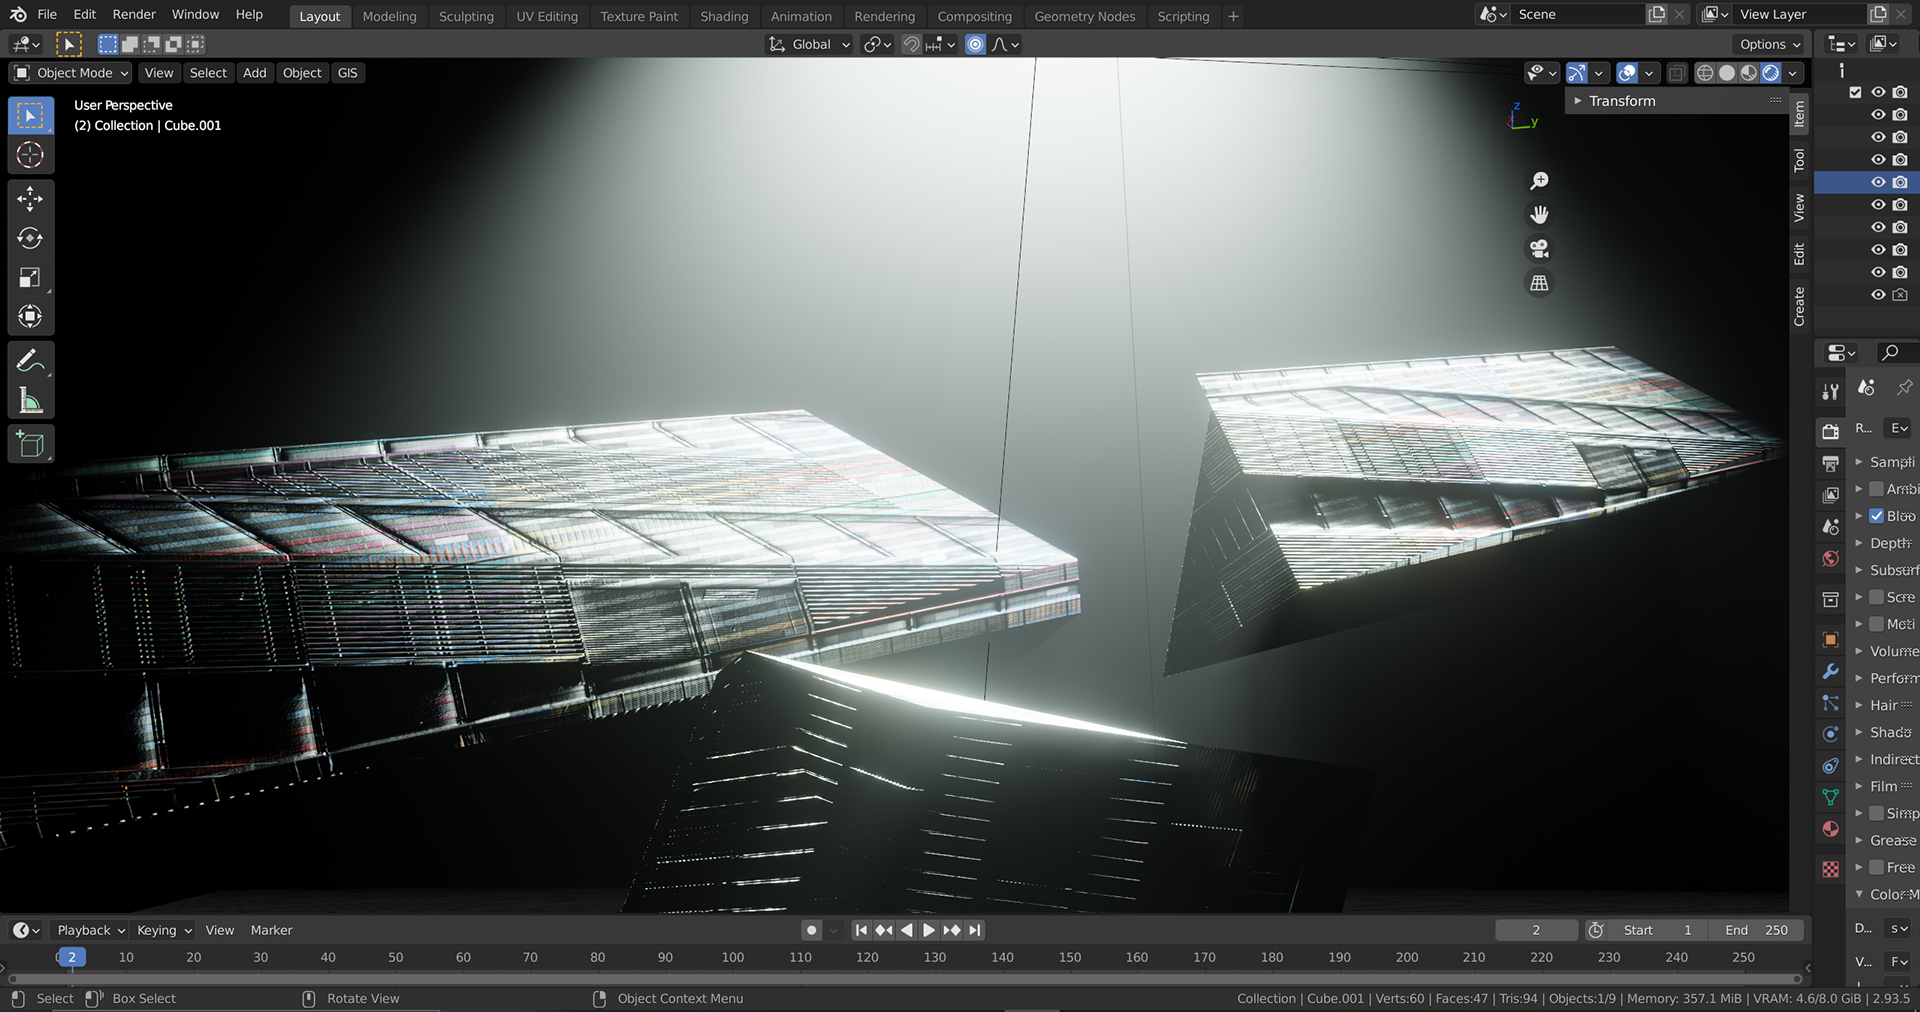The image size is (1920, 1012).
Task: Toggle viewport gizmos display
Action: (x=1577, y=73)
